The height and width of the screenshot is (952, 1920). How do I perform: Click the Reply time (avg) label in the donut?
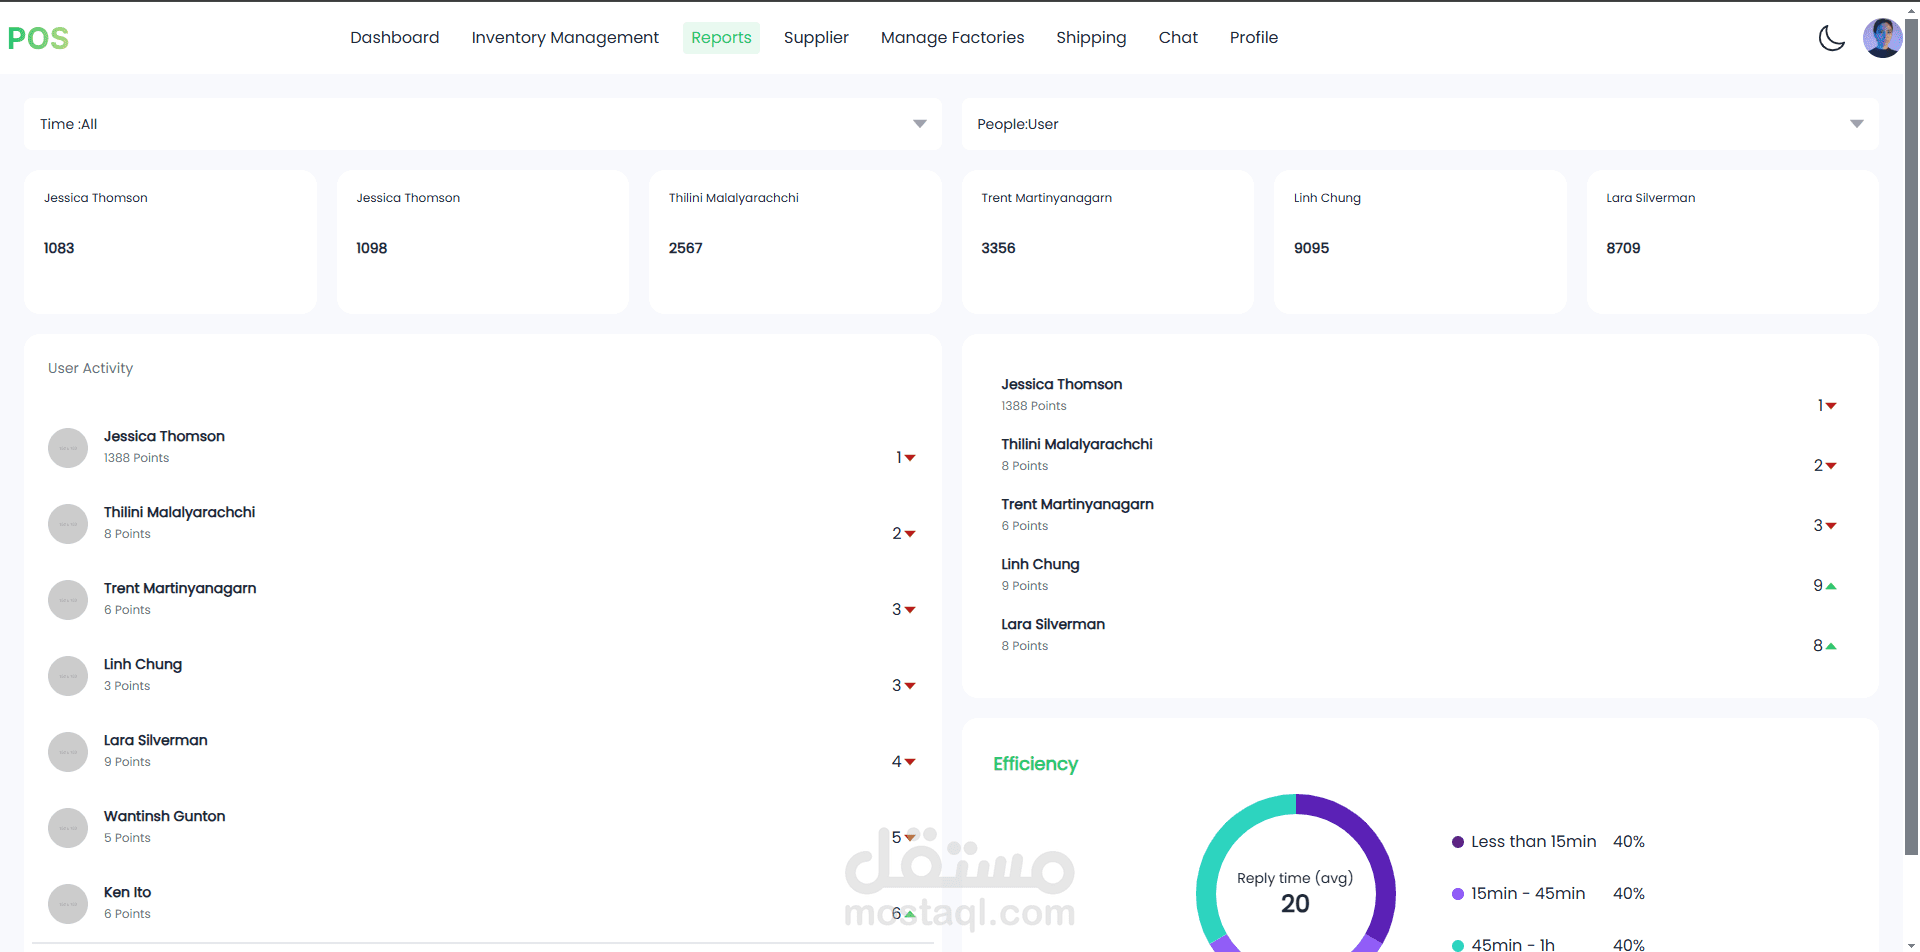tap(1295, 878)
